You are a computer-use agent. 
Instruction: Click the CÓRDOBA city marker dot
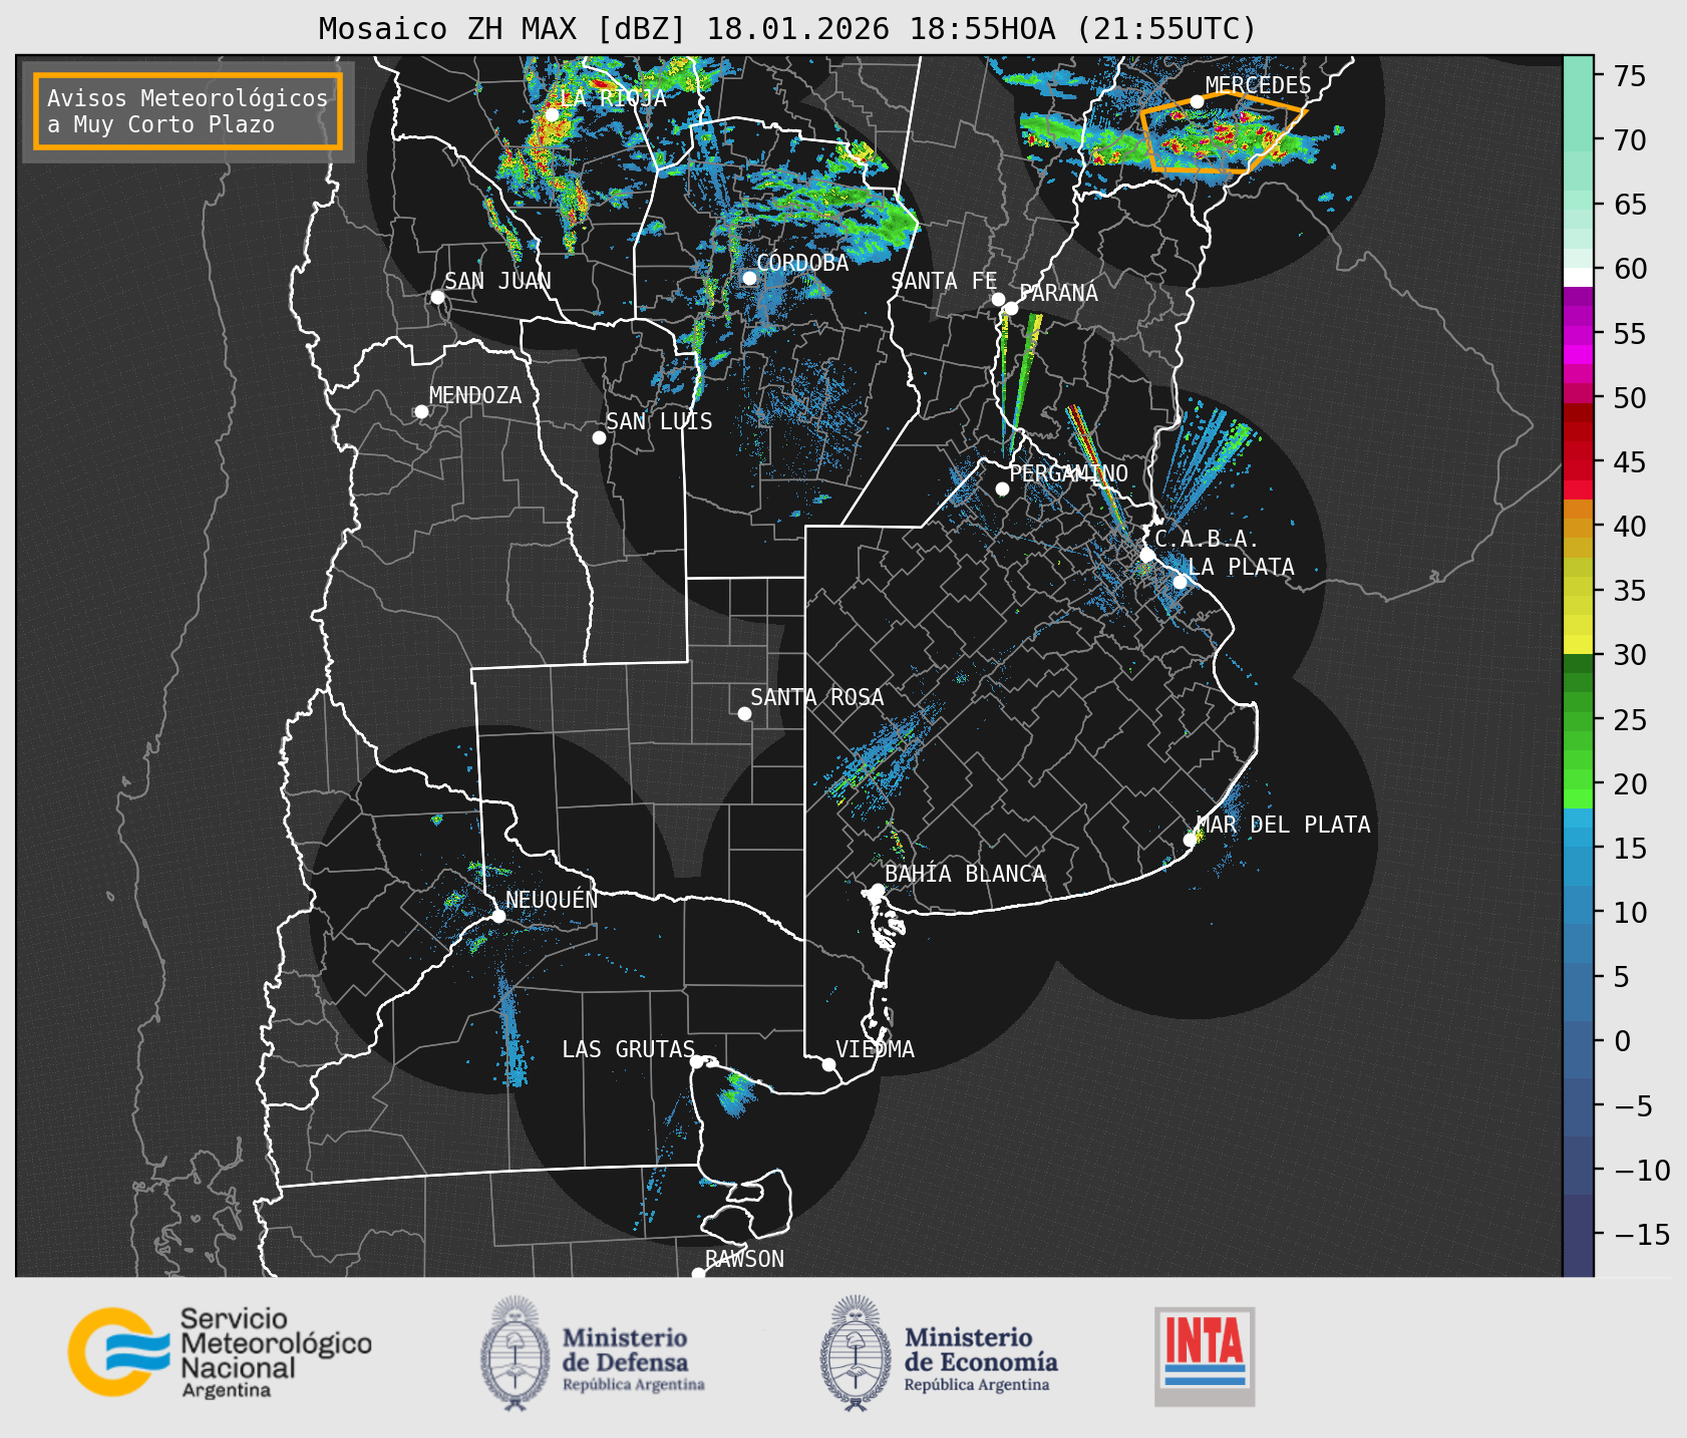click(x=749, y=278)
